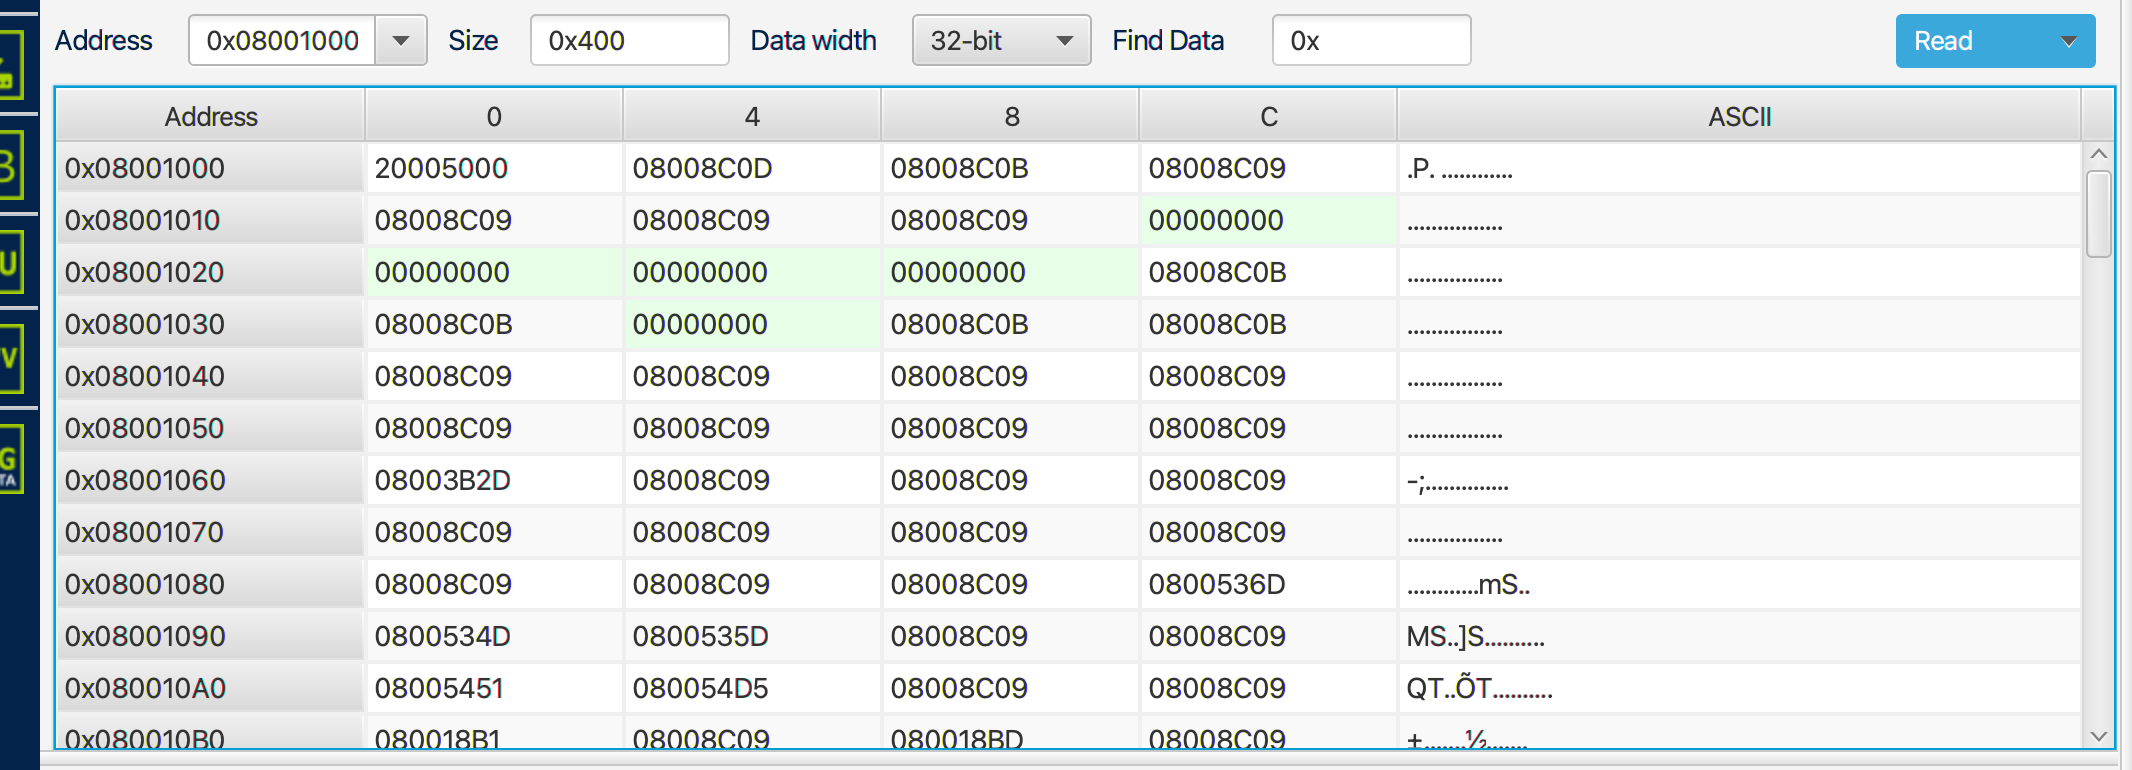Click the Address field containing 0x08001000

pos(282,41)
